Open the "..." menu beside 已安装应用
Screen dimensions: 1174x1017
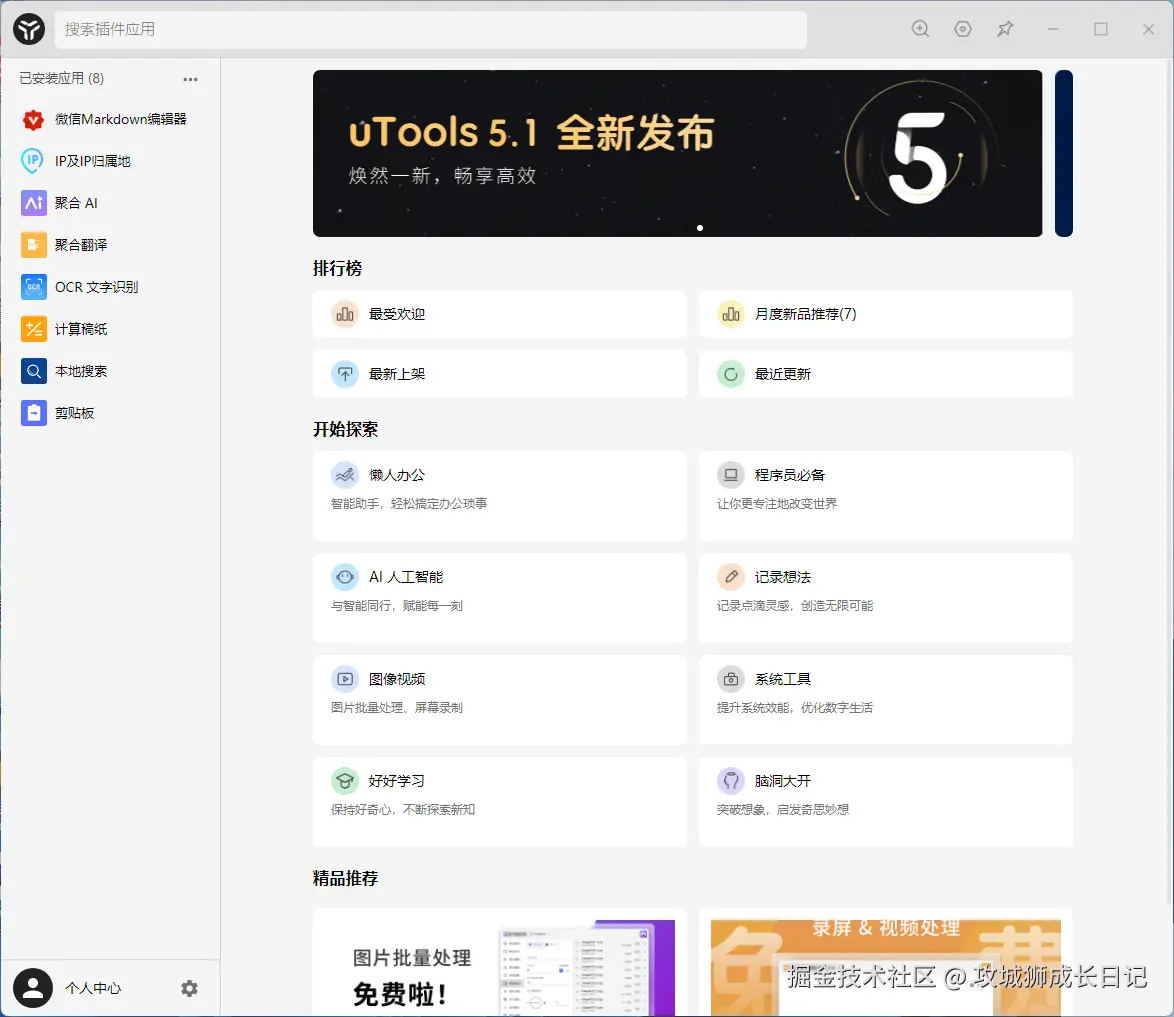click(x=190, y=79)
